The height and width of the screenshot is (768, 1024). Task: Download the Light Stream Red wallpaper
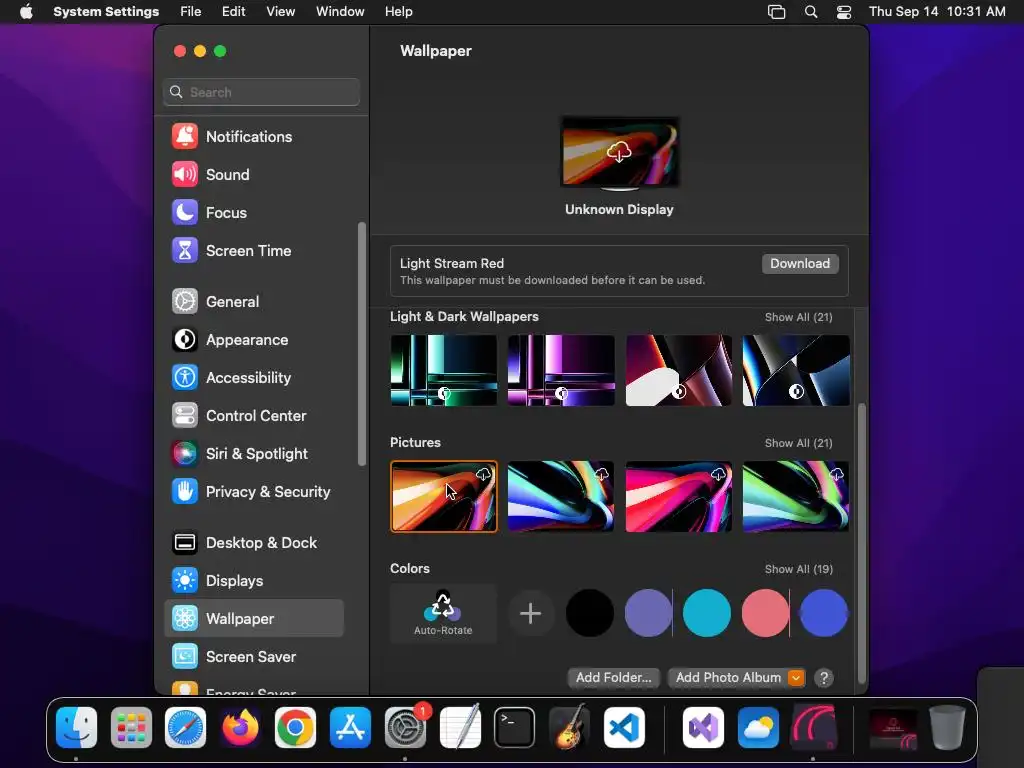click(x=800, y=263)
